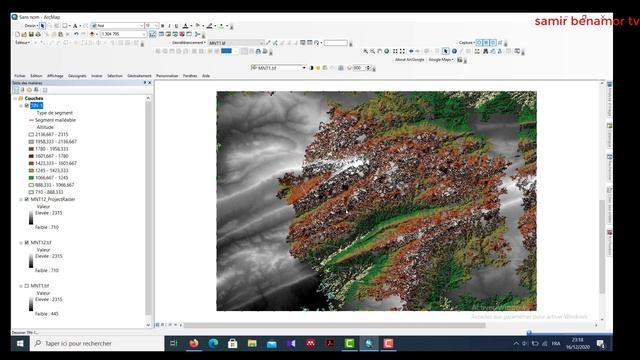Click the Identify info tool icon
The height and width of the screenshot is (360, 640).
[x=454, y=51]
